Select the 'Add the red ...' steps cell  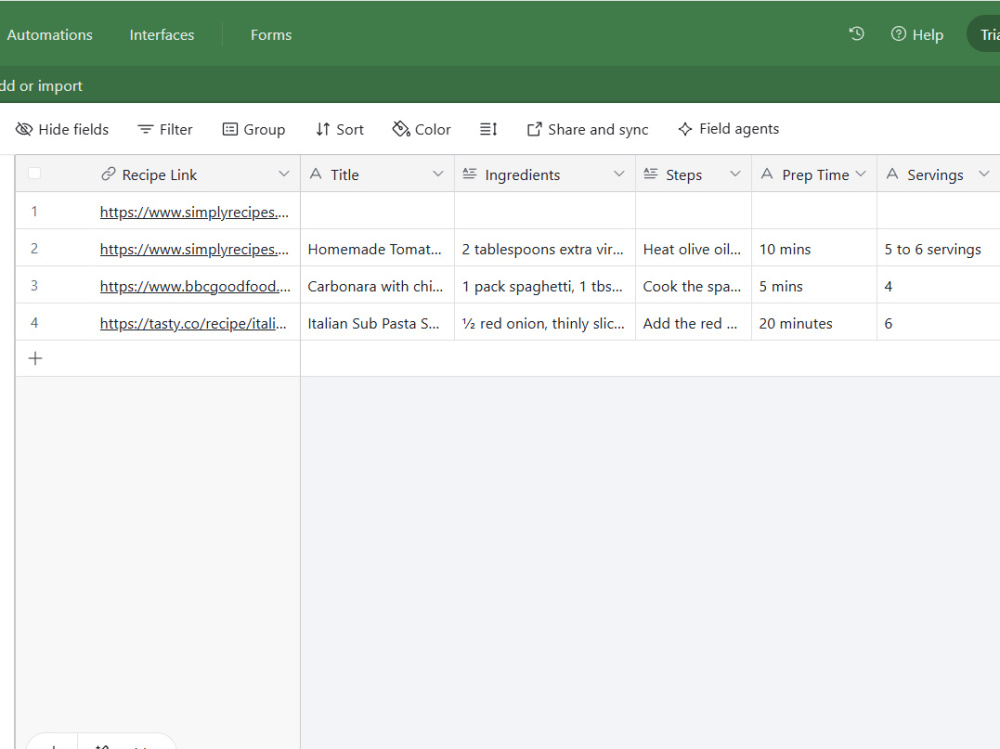tap(693, 323)
